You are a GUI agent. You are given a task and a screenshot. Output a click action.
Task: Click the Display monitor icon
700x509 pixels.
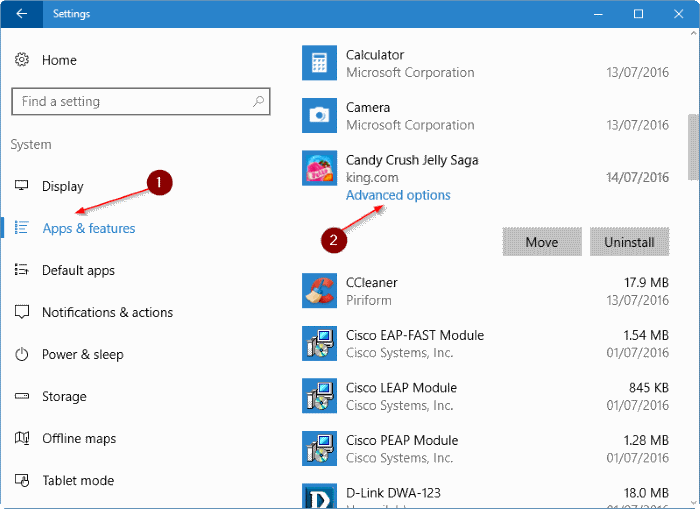point(21,185)
